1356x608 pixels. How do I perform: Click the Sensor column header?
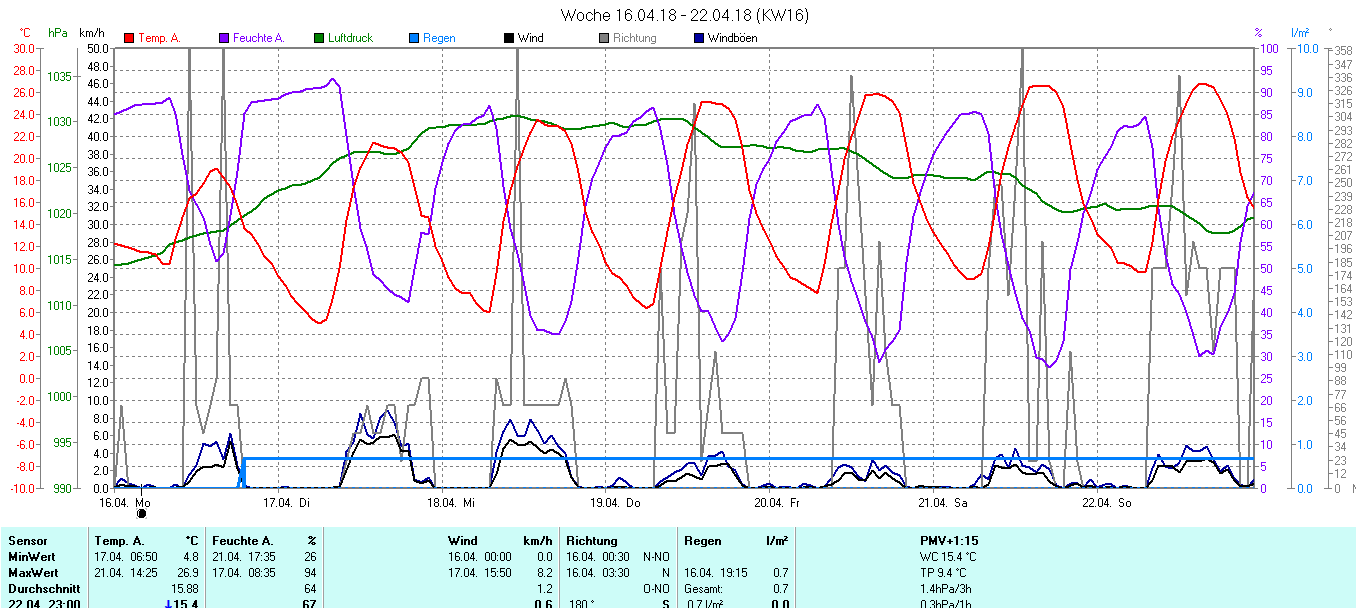[27, 541]
